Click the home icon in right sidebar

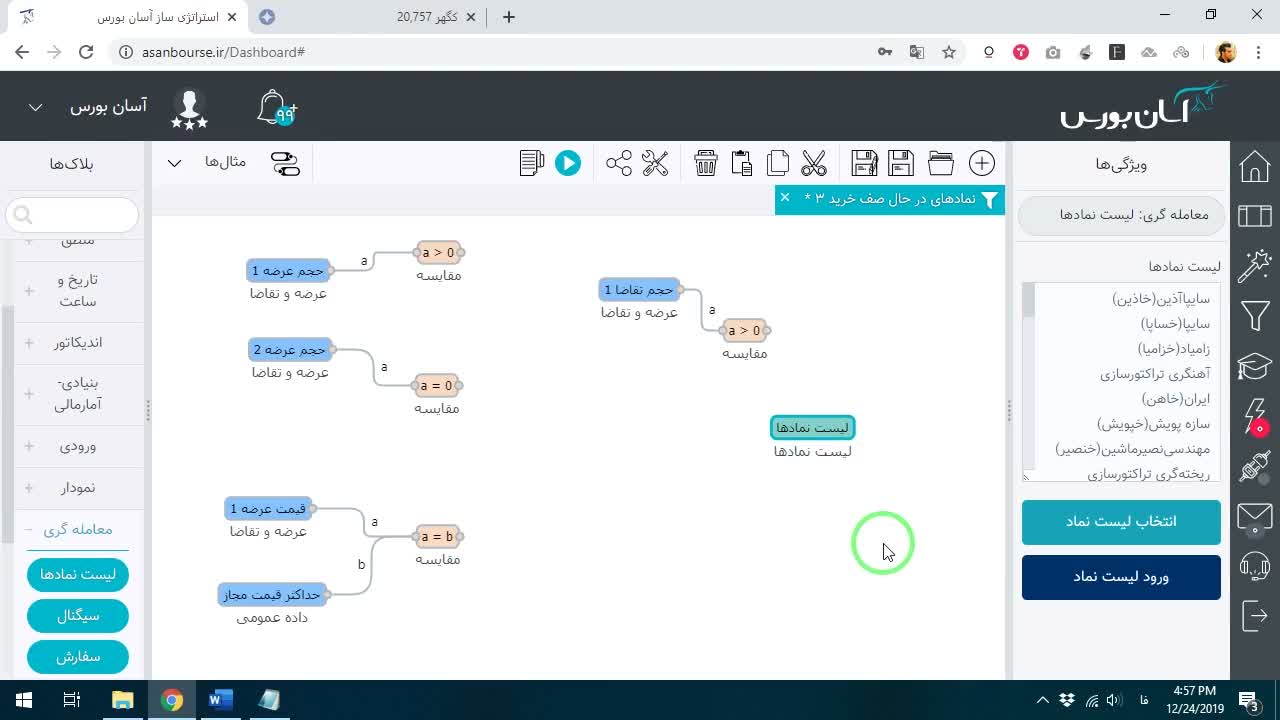(x=1255, y=166)
